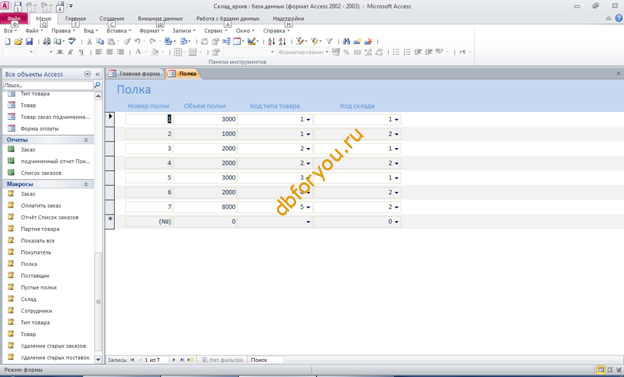Collapse the navigation pane with double chevron
This screenshot has height=377, width=624.
tap(98, 74)
